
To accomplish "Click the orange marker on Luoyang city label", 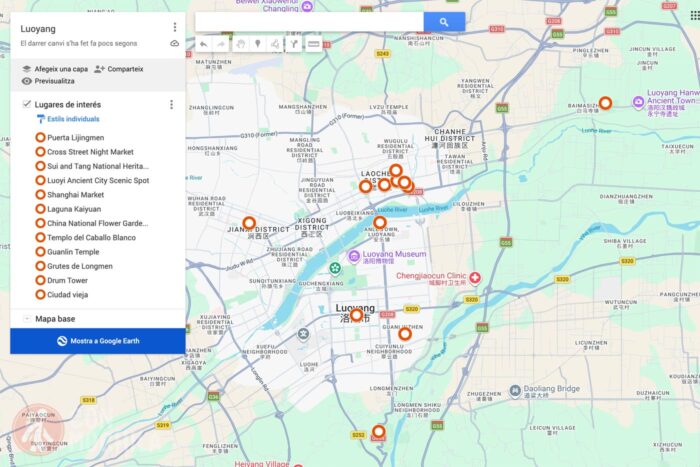I will (x=356, y=315).
